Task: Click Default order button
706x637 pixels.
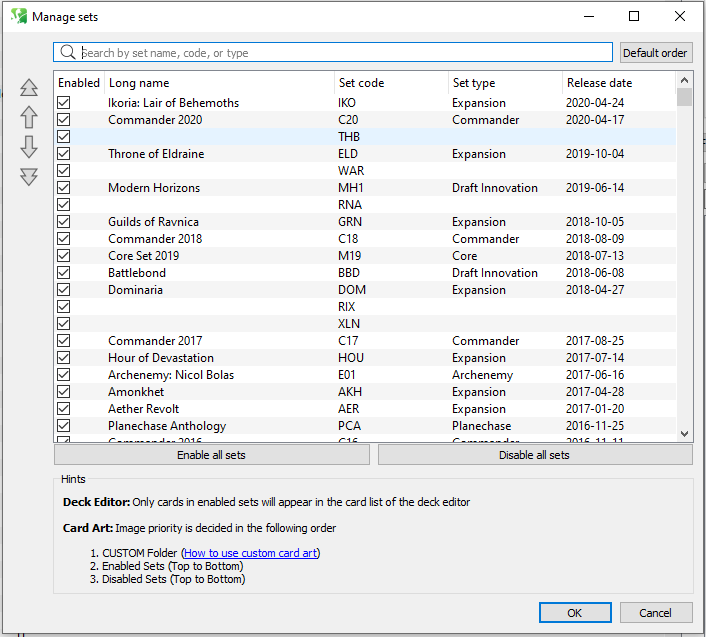Action: click(x=656, y=53)
